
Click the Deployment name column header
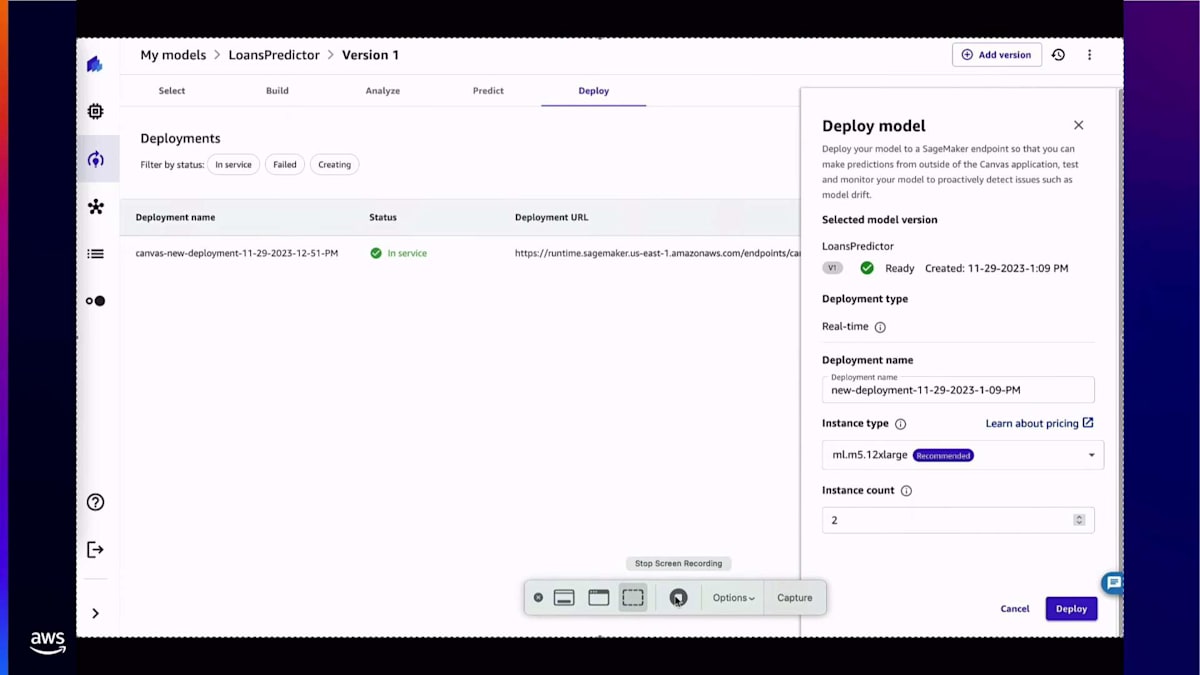175,217
